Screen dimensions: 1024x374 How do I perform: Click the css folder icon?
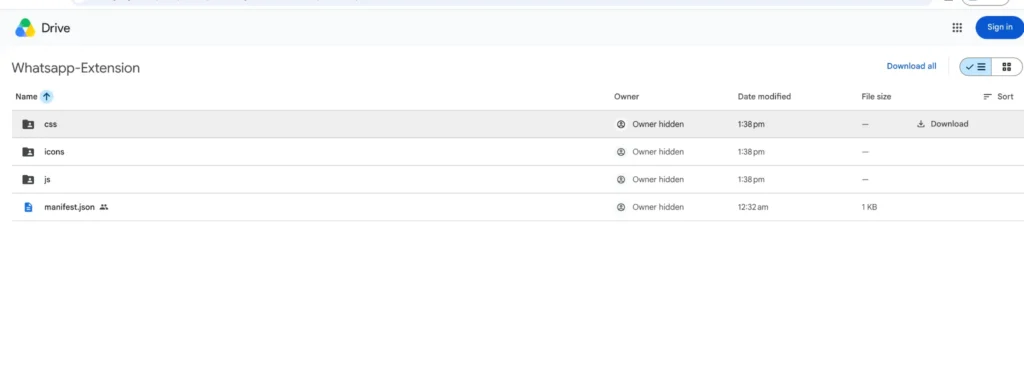tap(28, 124)
